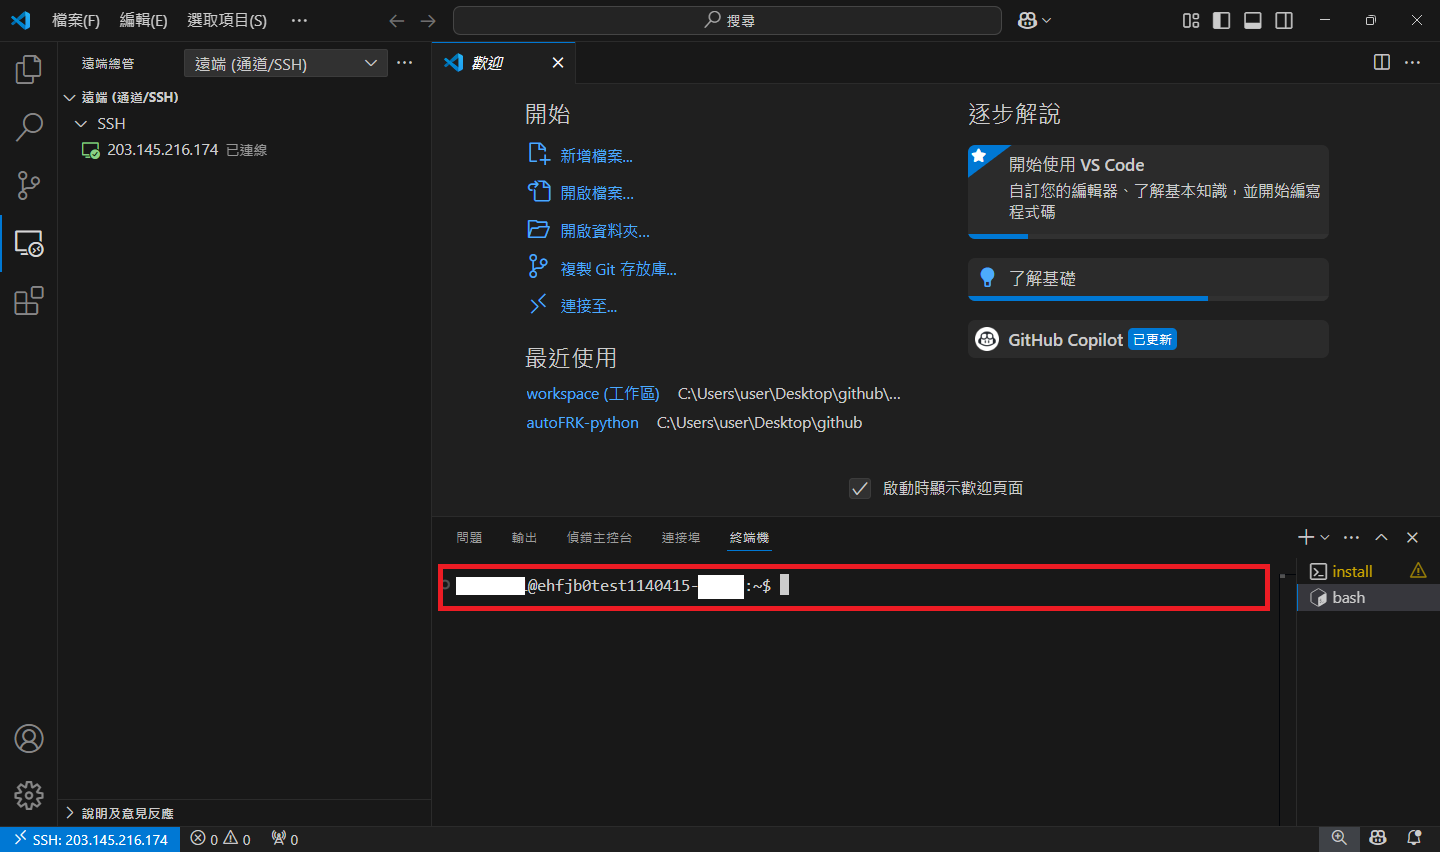Open the Explorer view in activity bar
This screenshot has height=852, width=1440.
pyautogui.click(x=29, y=69)
